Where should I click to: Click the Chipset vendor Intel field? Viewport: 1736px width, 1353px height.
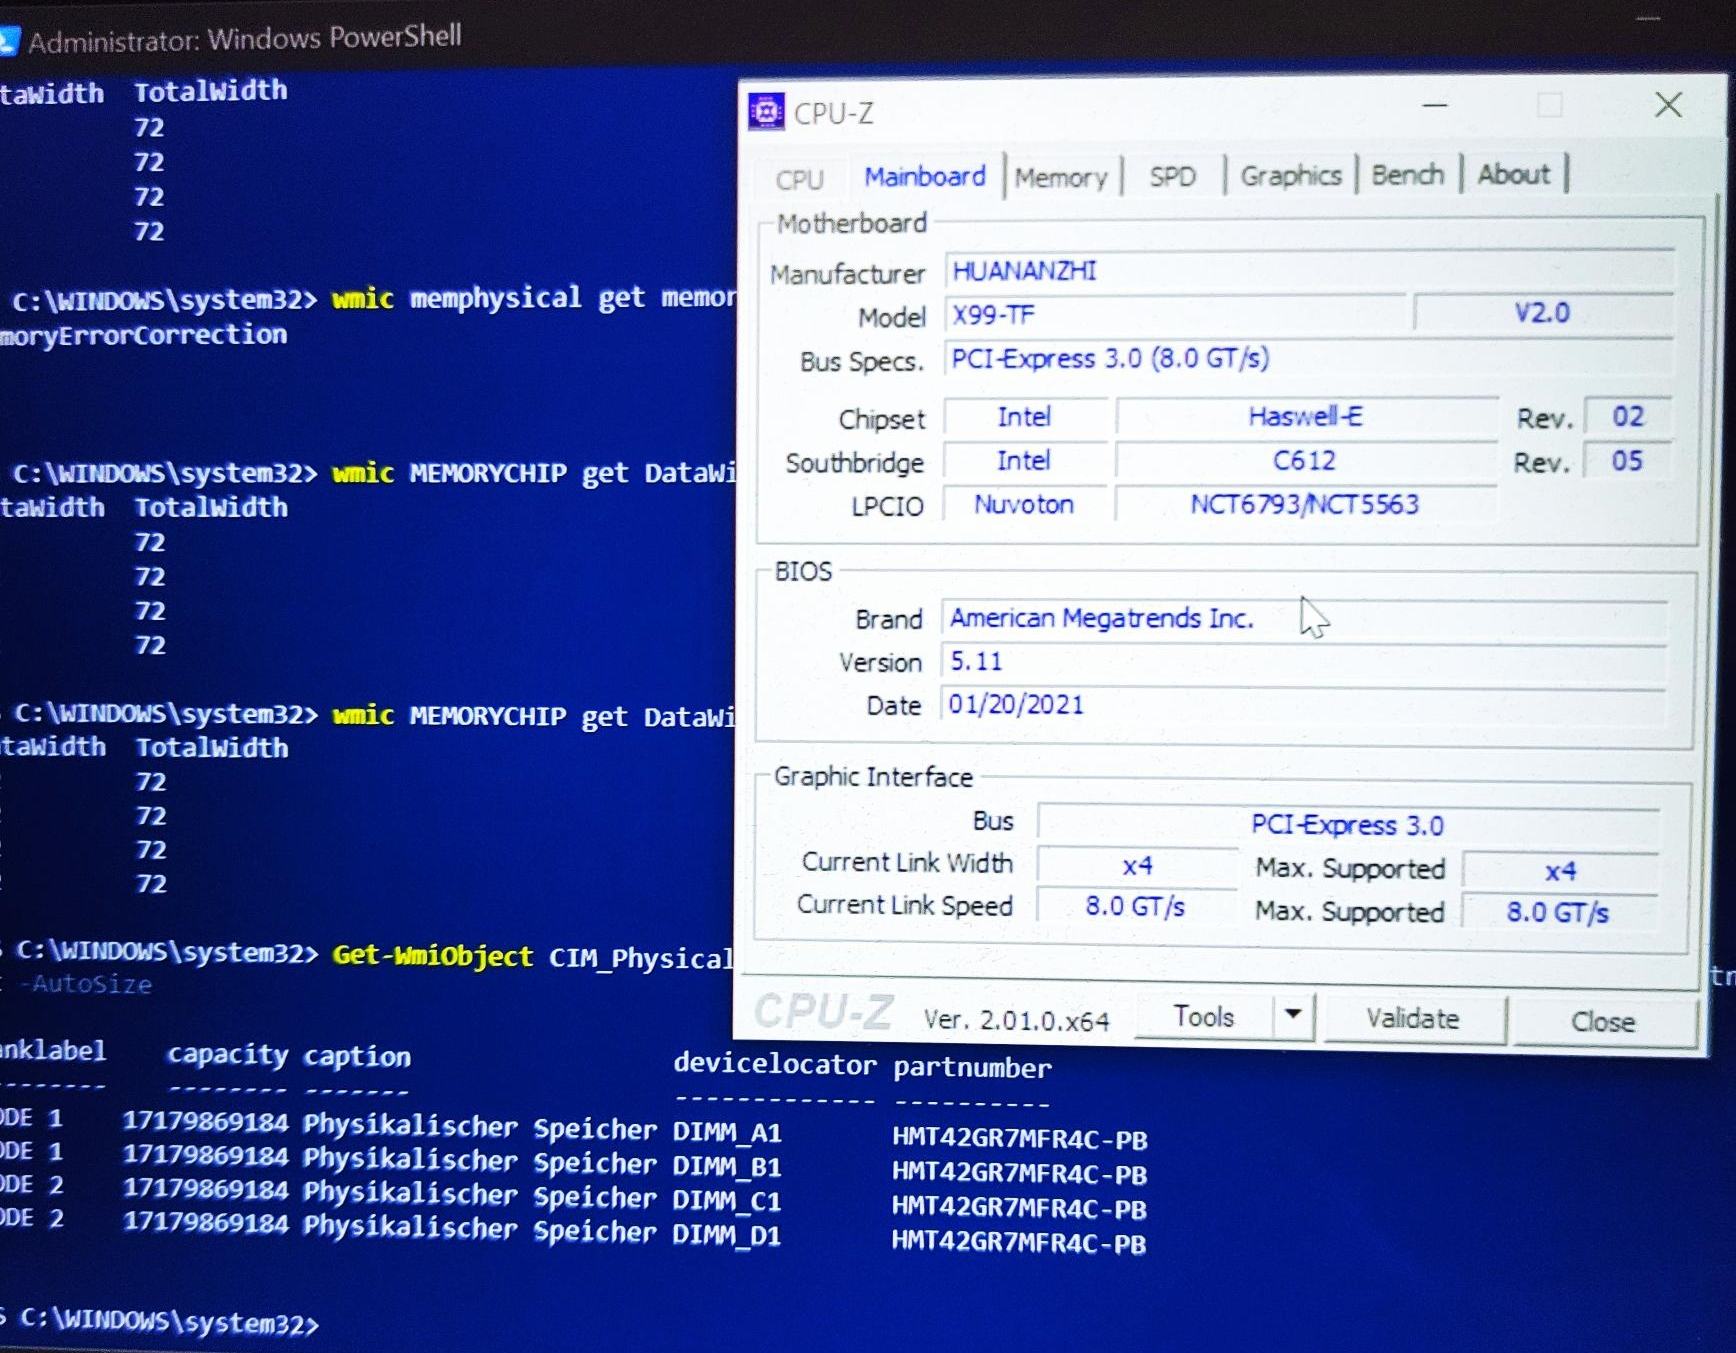coord(1025,417)
